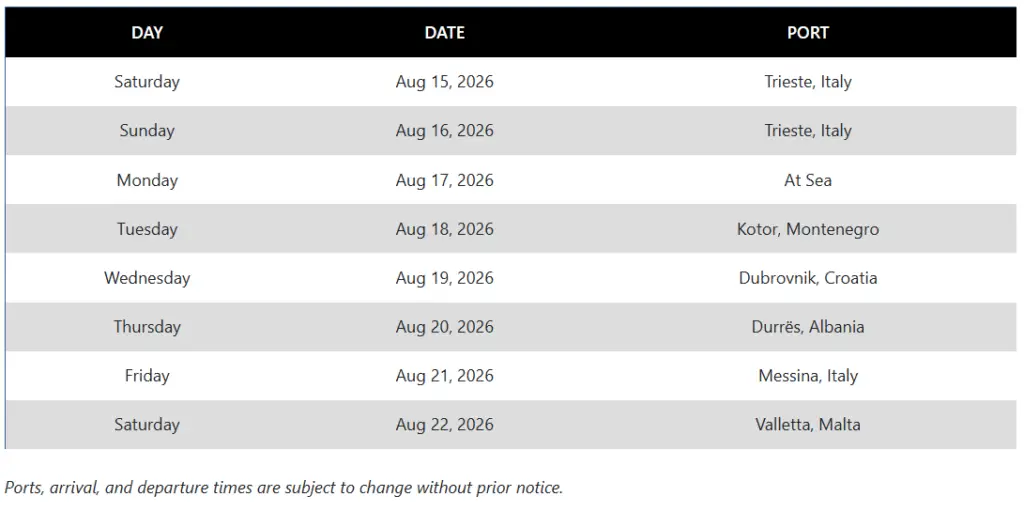
Task: Click the Wednesday day cell
Action: coord(147,278)
